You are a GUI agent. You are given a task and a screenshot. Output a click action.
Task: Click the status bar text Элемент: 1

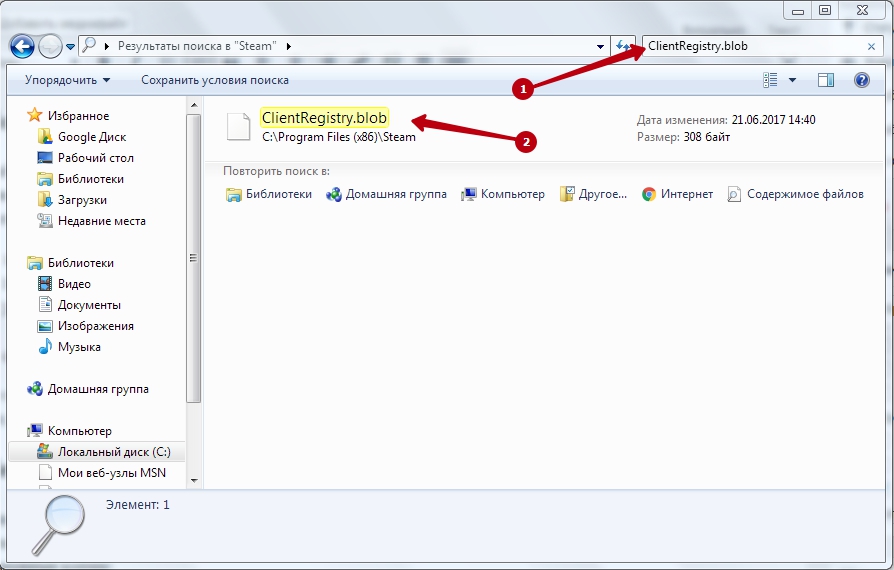(x=137, y=505)
